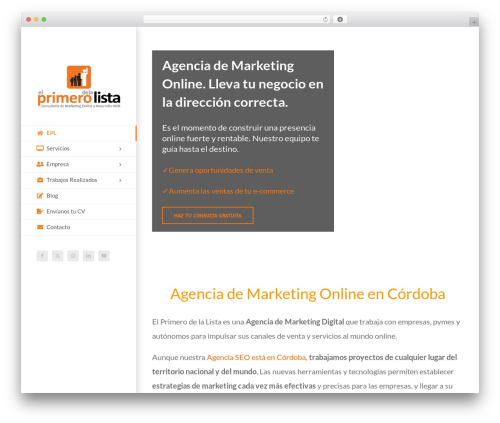Click the El Primero de la Lista logo
Viewport: 500px width, 423px height.
(79, 87)
